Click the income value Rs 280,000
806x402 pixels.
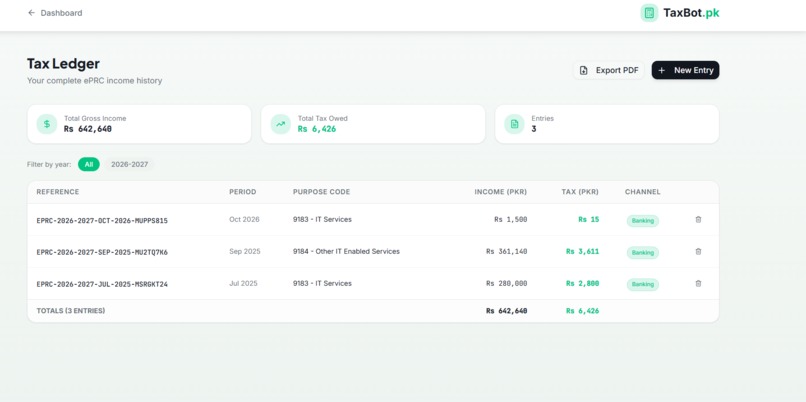coord(506,283)
